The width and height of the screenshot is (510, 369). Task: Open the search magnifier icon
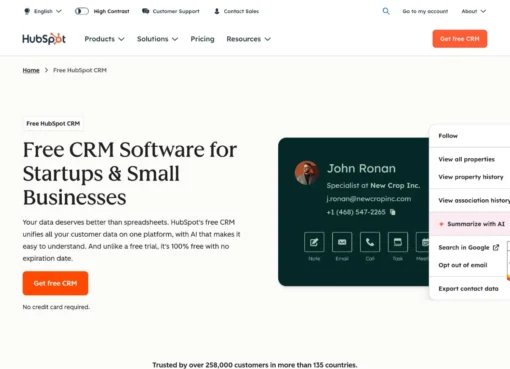click(386, 11)
